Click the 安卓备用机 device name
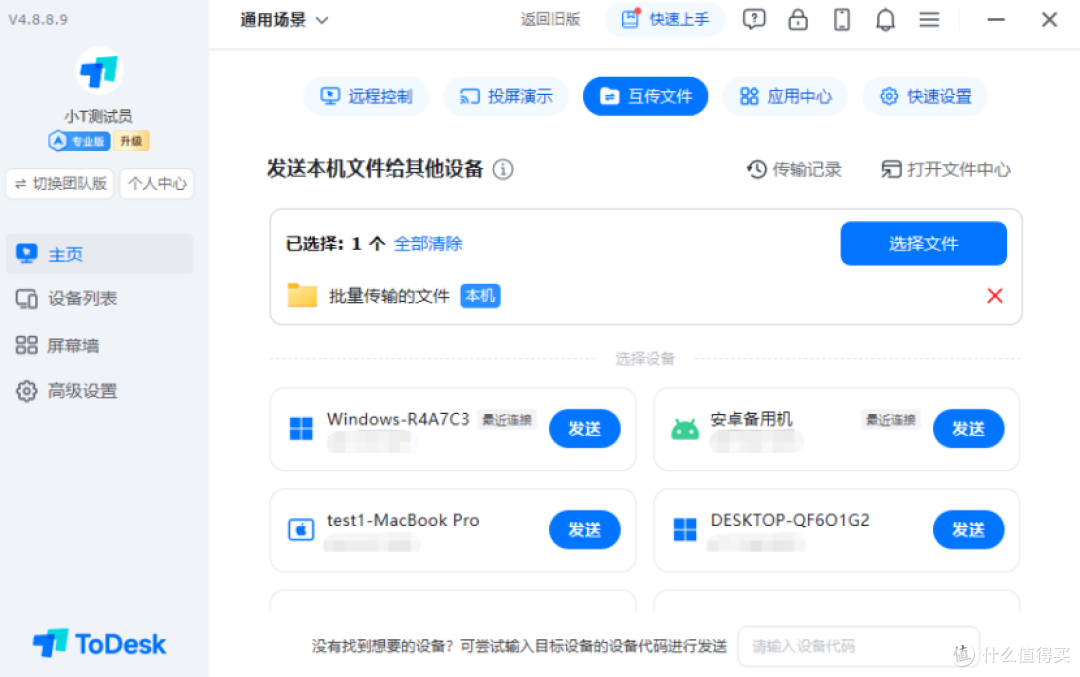Image resolution: width=1080 pixels, height=677 pixels. (x=751, y=419)
